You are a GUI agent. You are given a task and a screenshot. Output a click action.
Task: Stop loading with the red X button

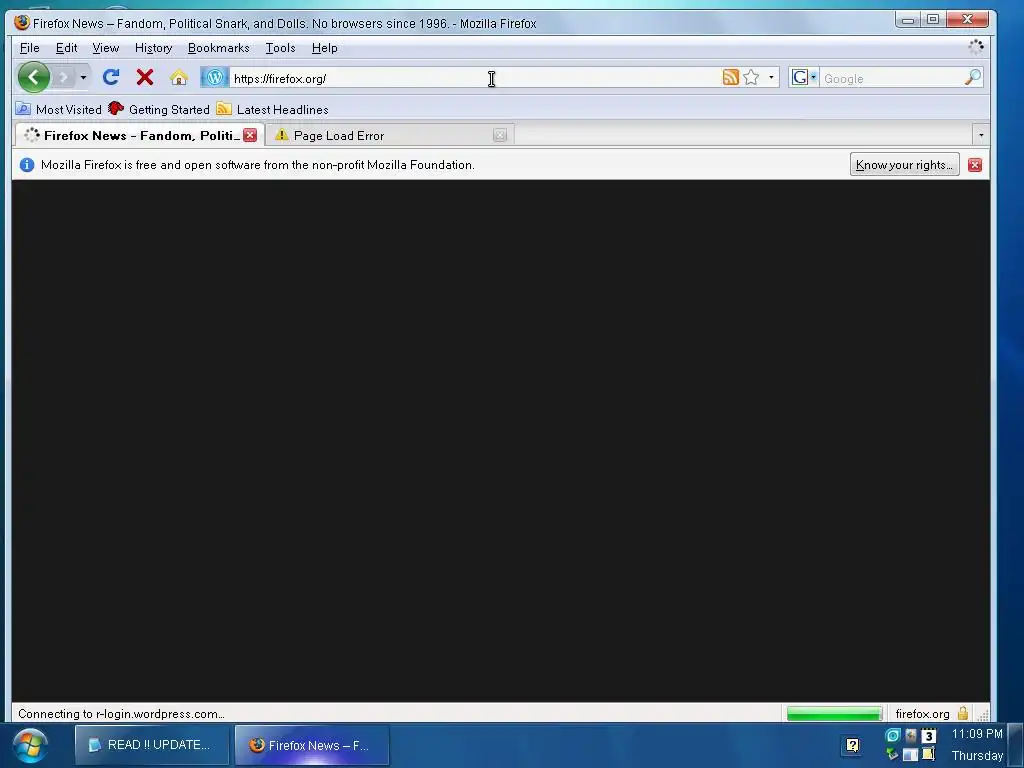coord(145,78)
